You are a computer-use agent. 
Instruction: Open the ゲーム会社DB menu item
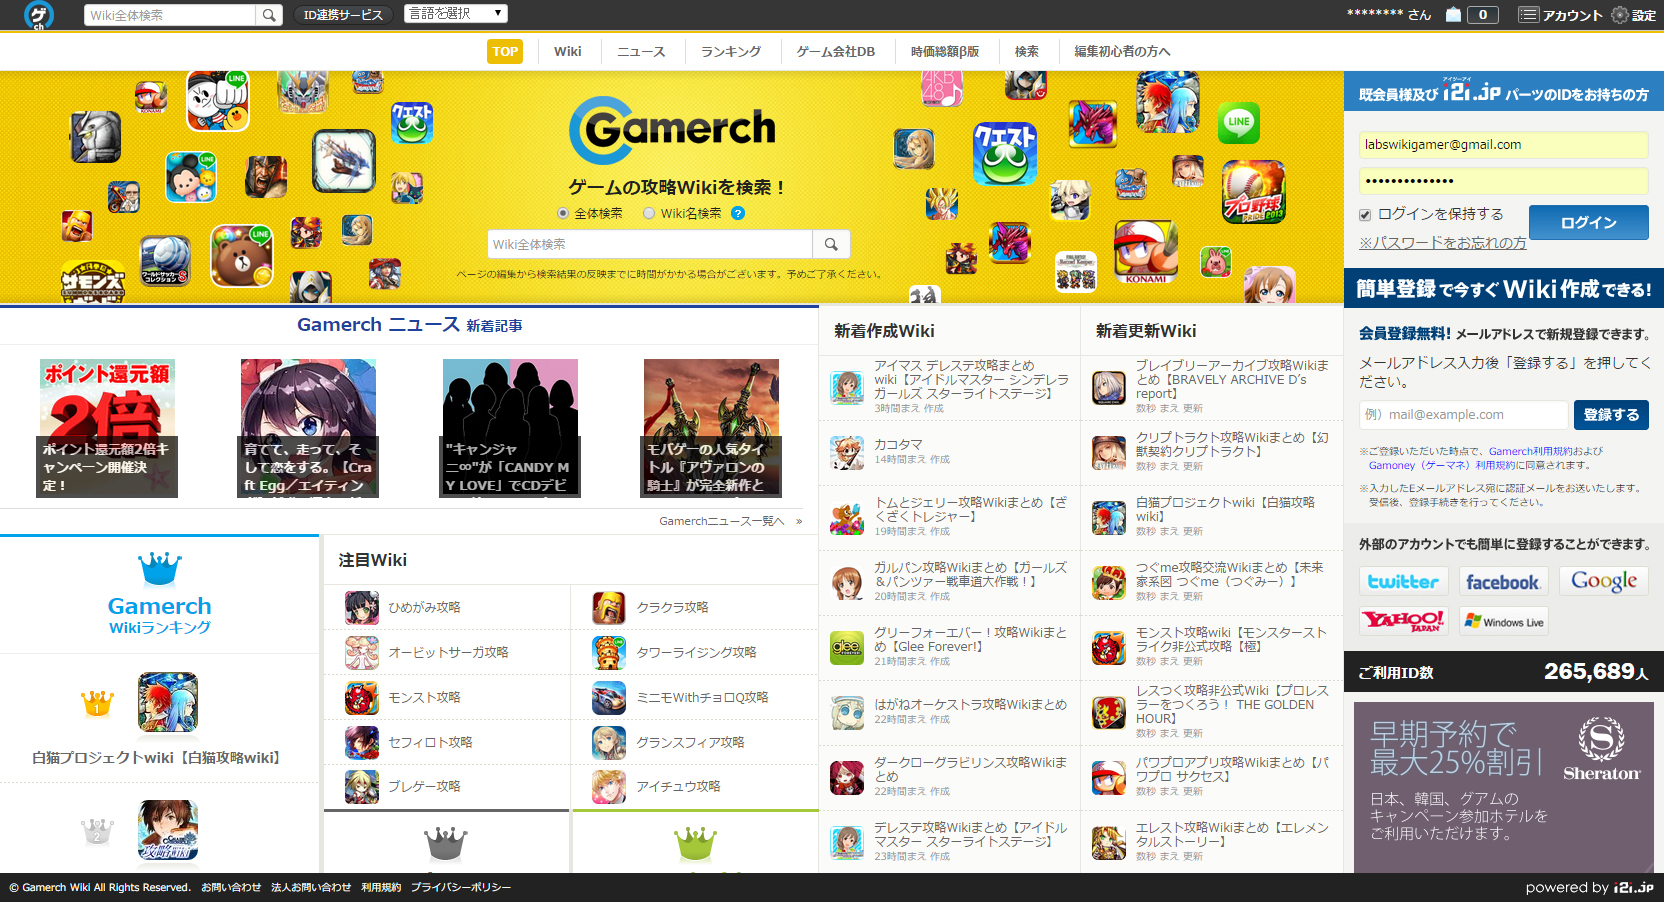click(835, 51)
